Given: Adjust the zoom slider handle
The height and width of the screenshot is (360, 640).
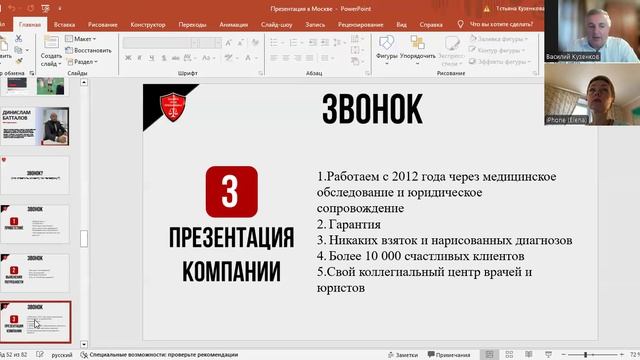Looking at the screenshot, I should pyautogui.click(x=585, y=355).
